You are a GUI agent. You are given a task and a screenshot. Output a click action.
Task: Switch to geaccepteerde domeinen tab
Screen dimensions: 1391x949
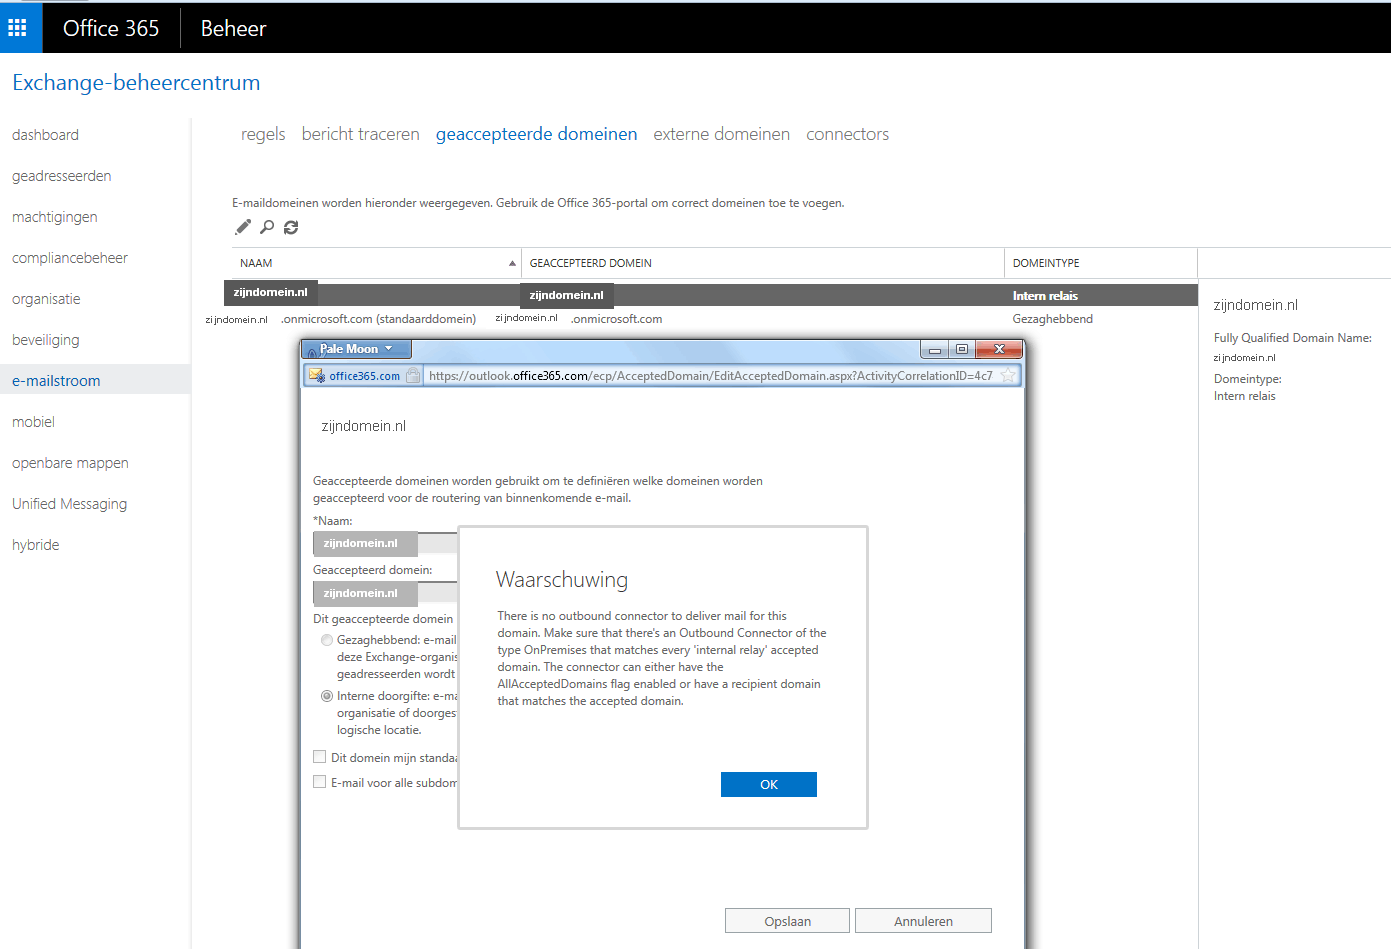[536, 134]
